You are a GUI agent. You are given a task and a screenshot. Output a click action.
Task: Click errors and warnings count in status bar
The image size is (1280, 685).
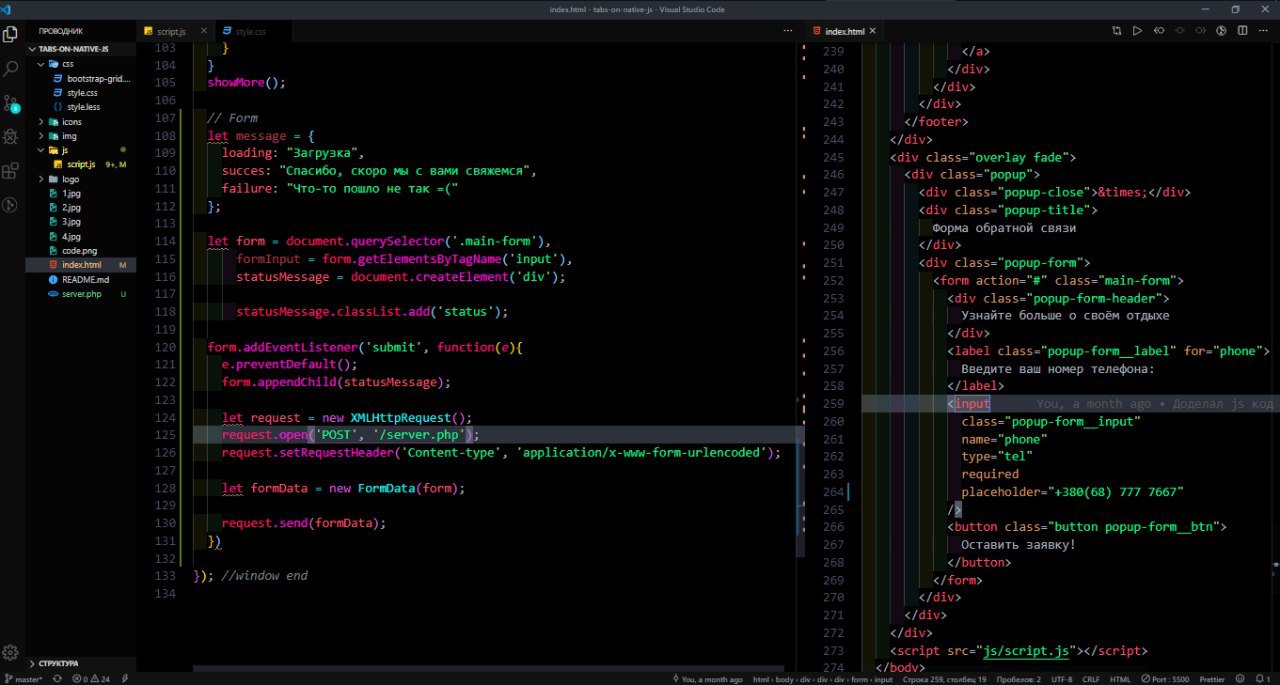click(x=90, y=679)
